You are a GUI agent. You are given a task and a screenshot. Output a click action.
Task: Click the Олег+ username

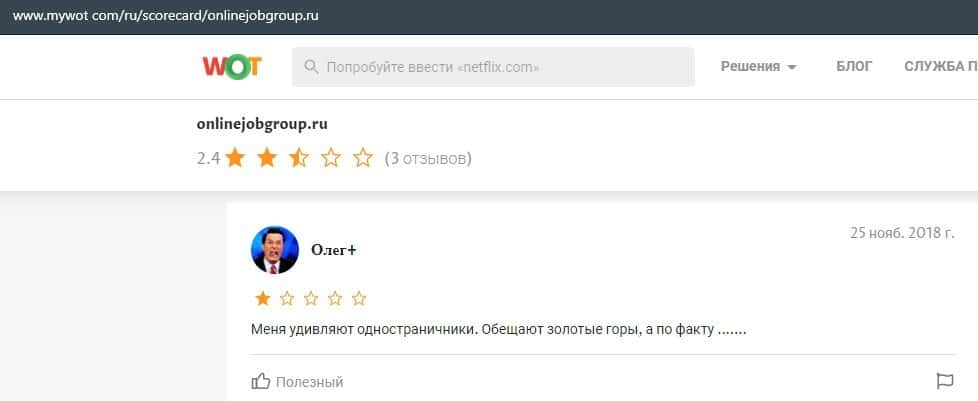pos(334,250)
